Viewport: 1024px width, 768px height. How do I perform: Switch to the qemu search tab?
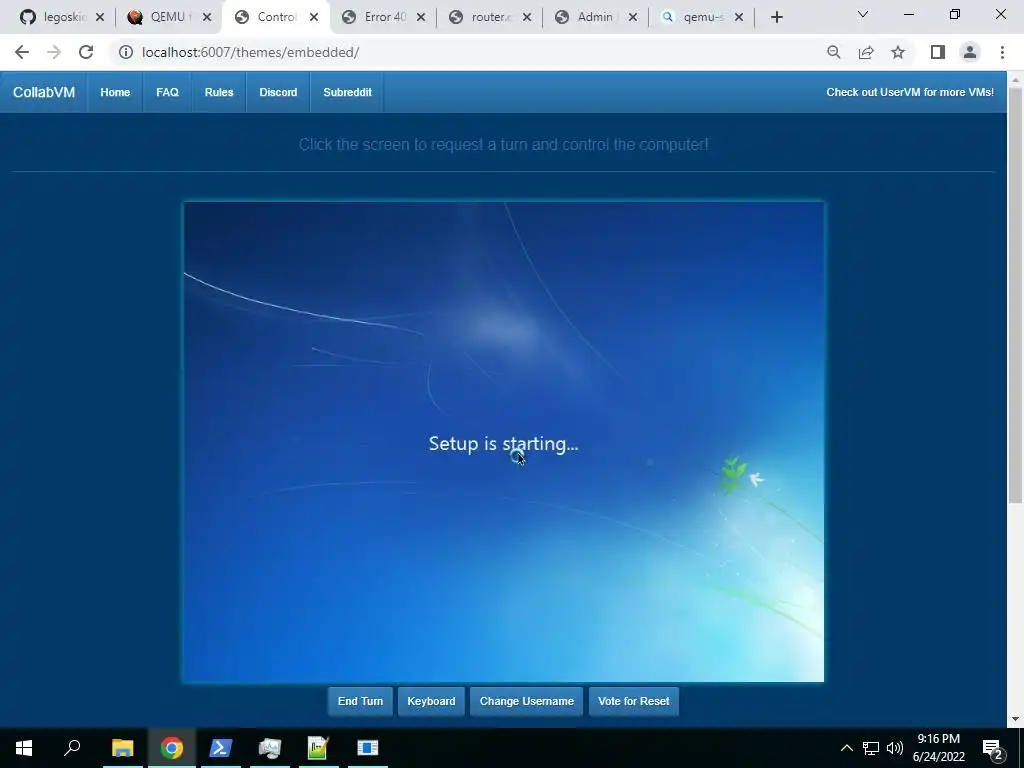703,17
